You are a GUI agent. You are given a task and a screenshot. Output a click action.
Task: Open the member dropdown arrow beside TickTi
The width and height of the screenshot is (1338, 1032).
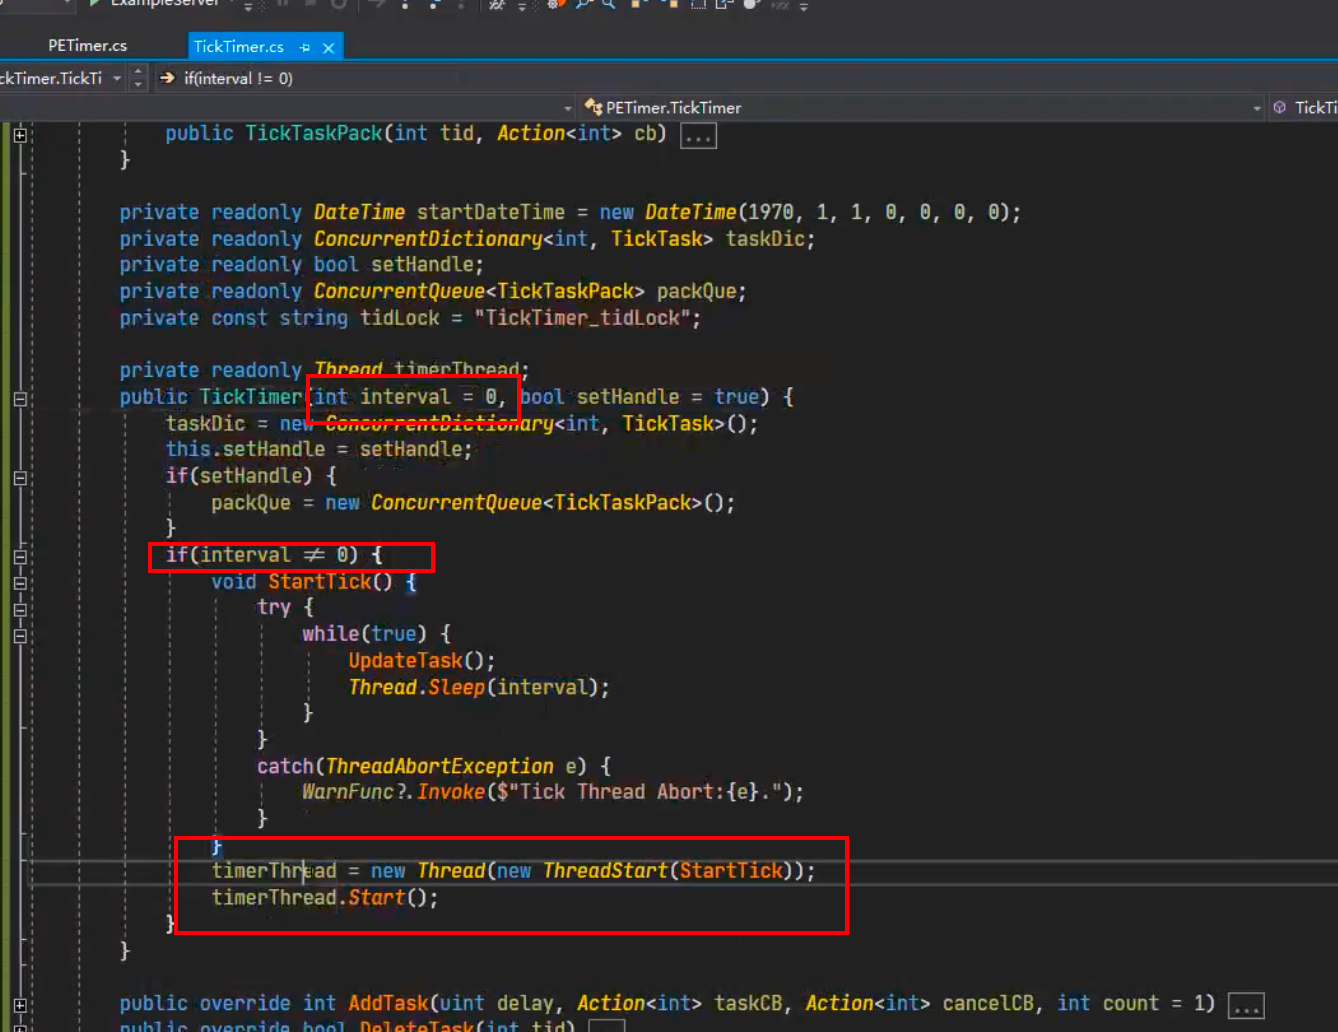(x=1257, y=108)
